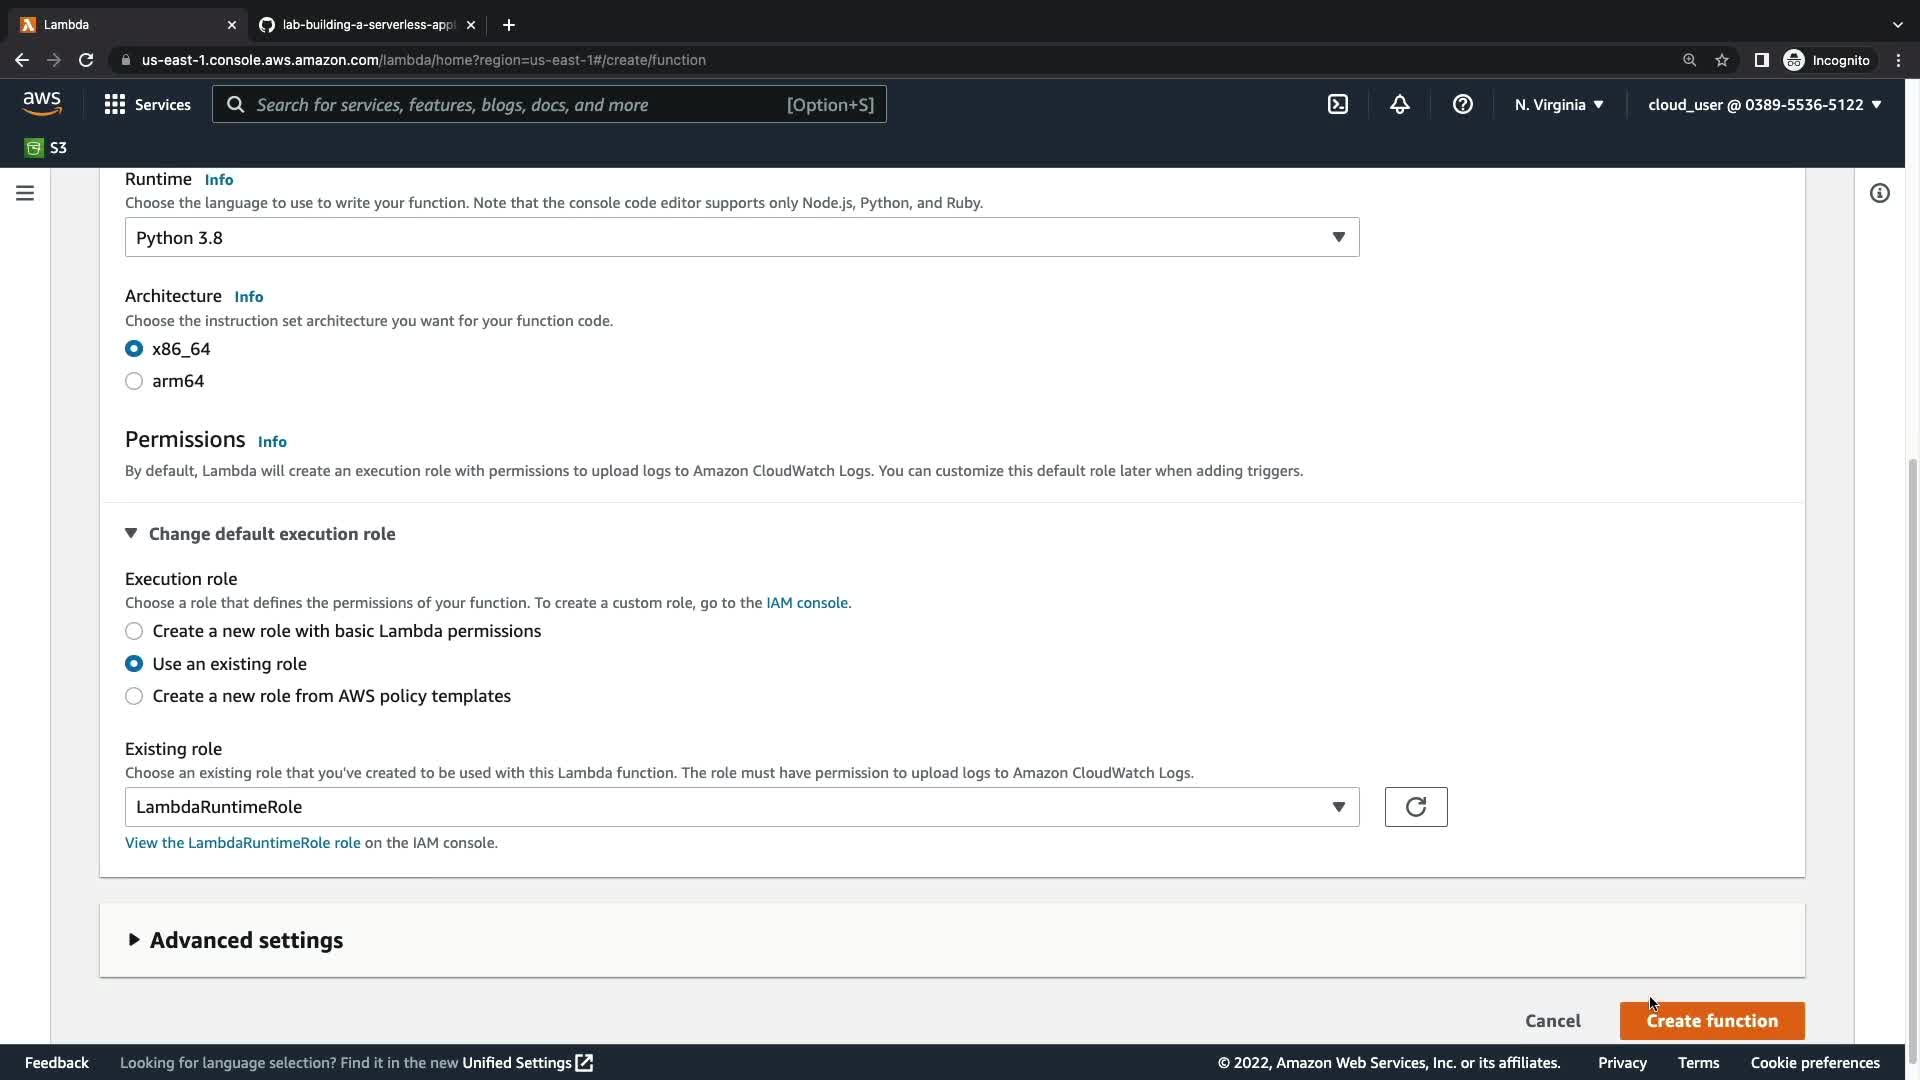Refresh the existing roles list
This screenshot has height=1080, width=1920.
tap(1415, 807)
